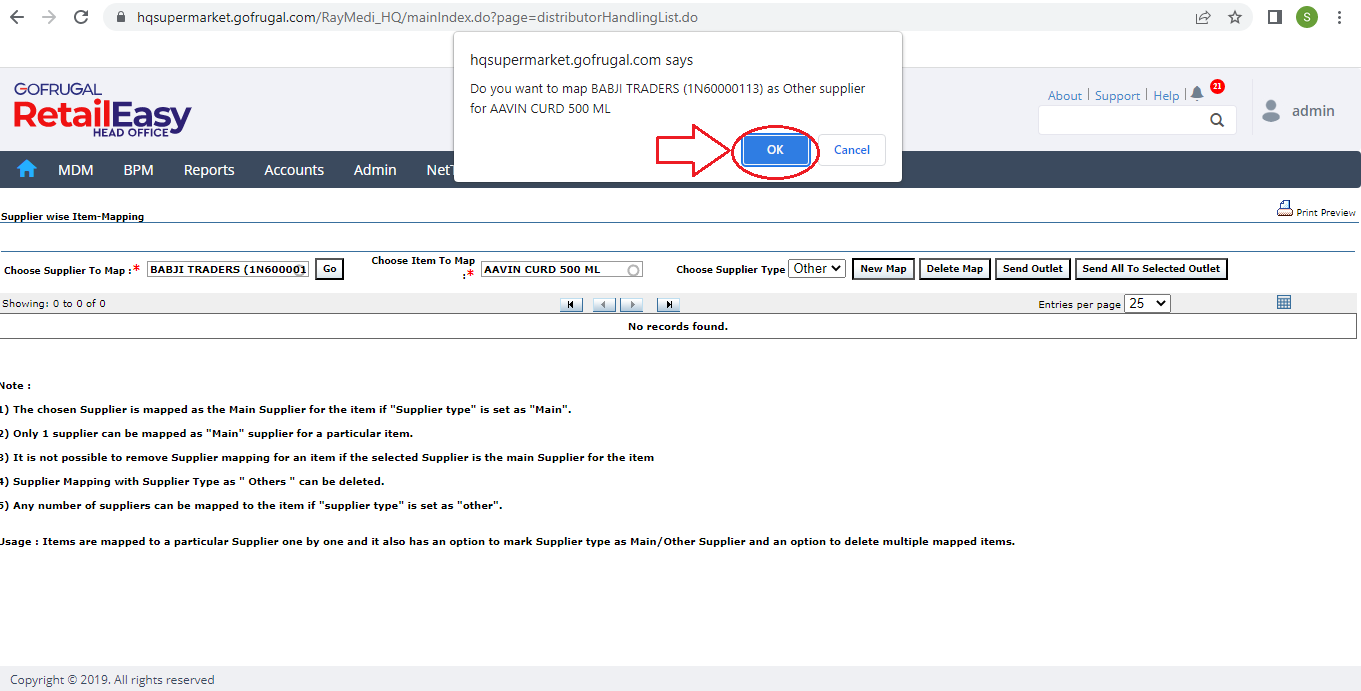
Task: Click the site lock icon in address bar
Action: [121, 18]
